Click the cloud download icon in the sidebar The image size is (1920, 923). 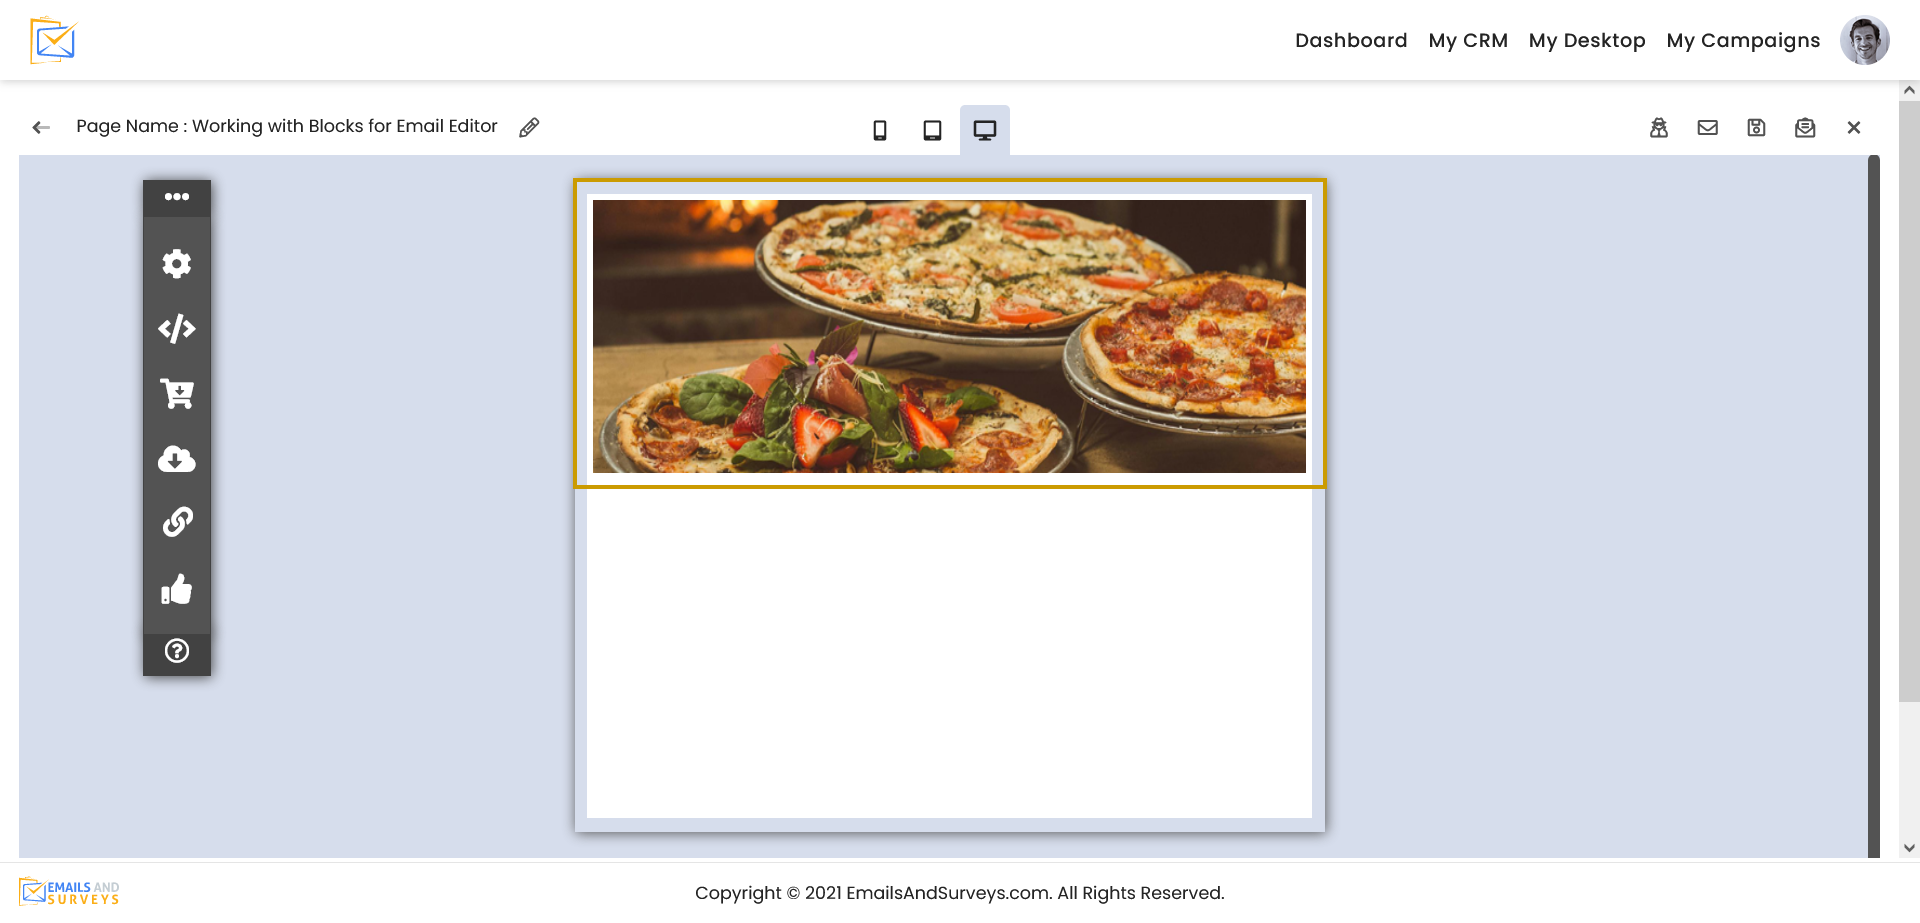[x=177, y=459]
